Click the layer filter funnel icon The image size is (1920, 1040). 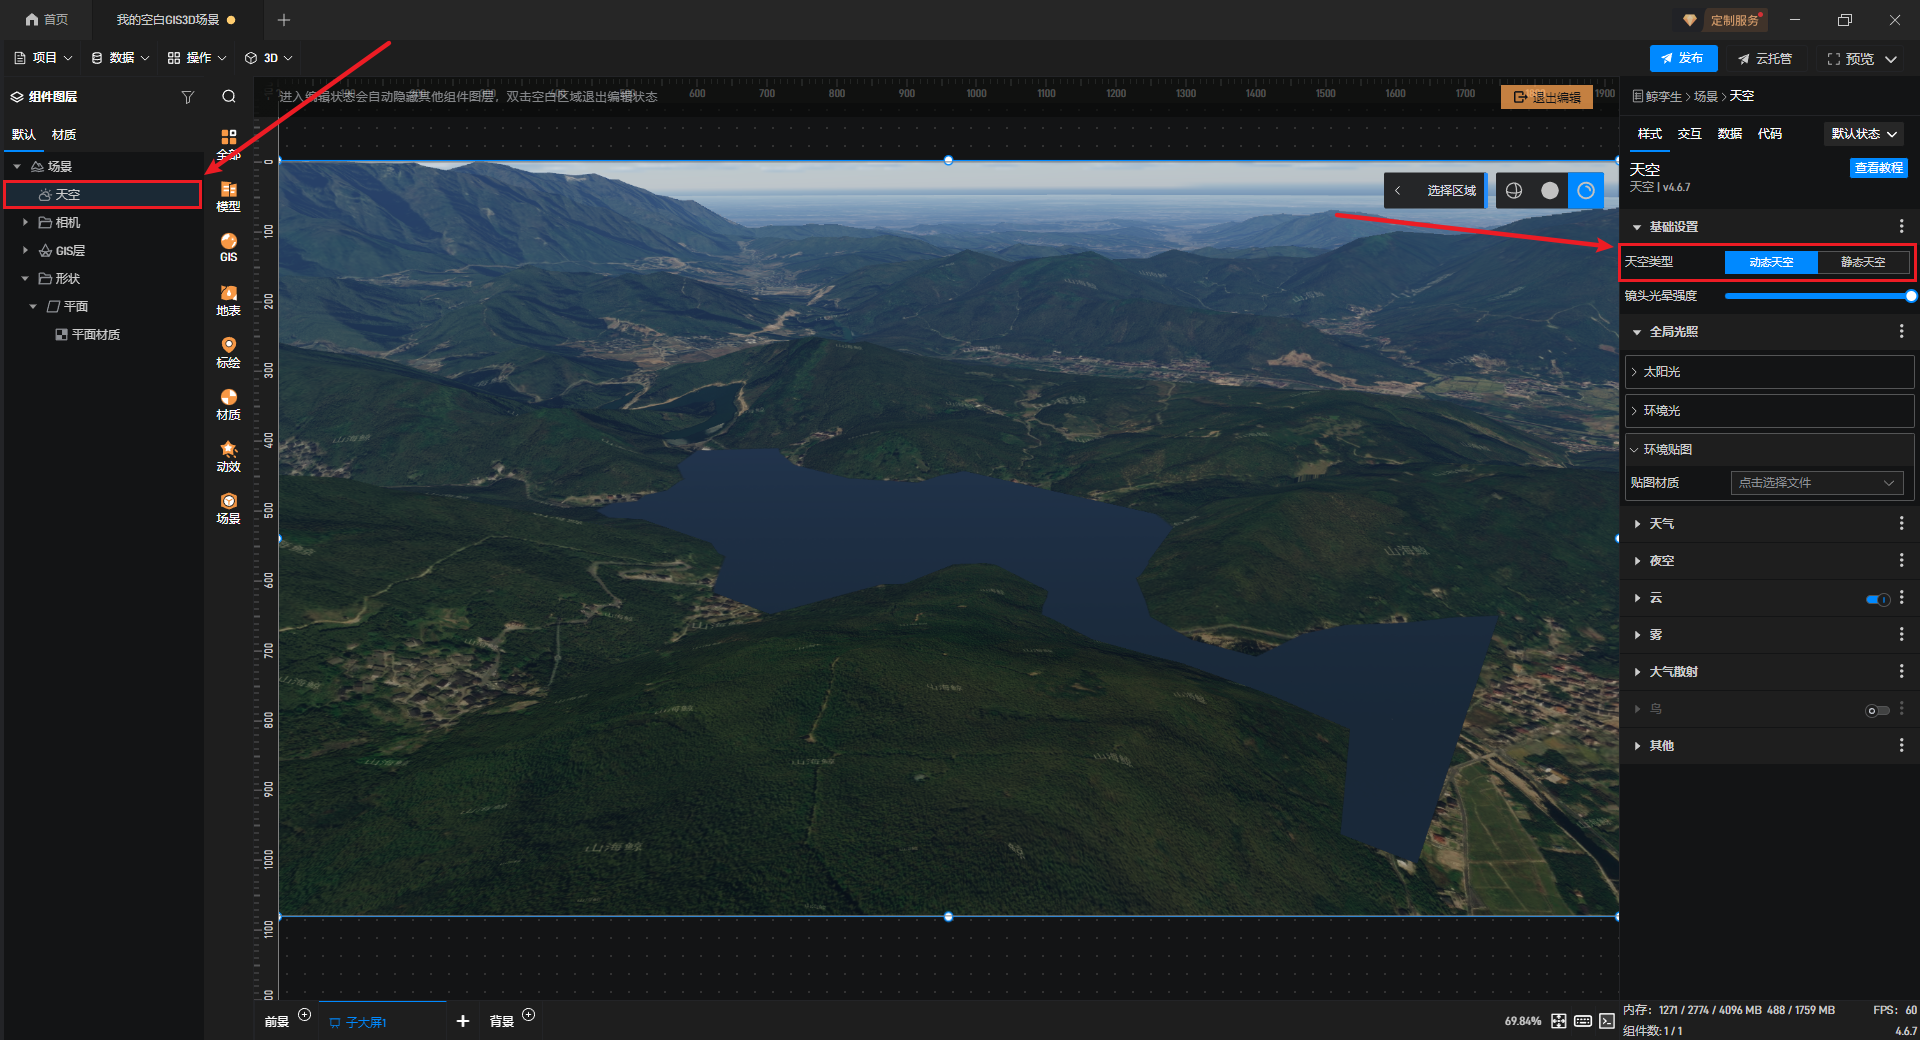[x=187, y=97]
